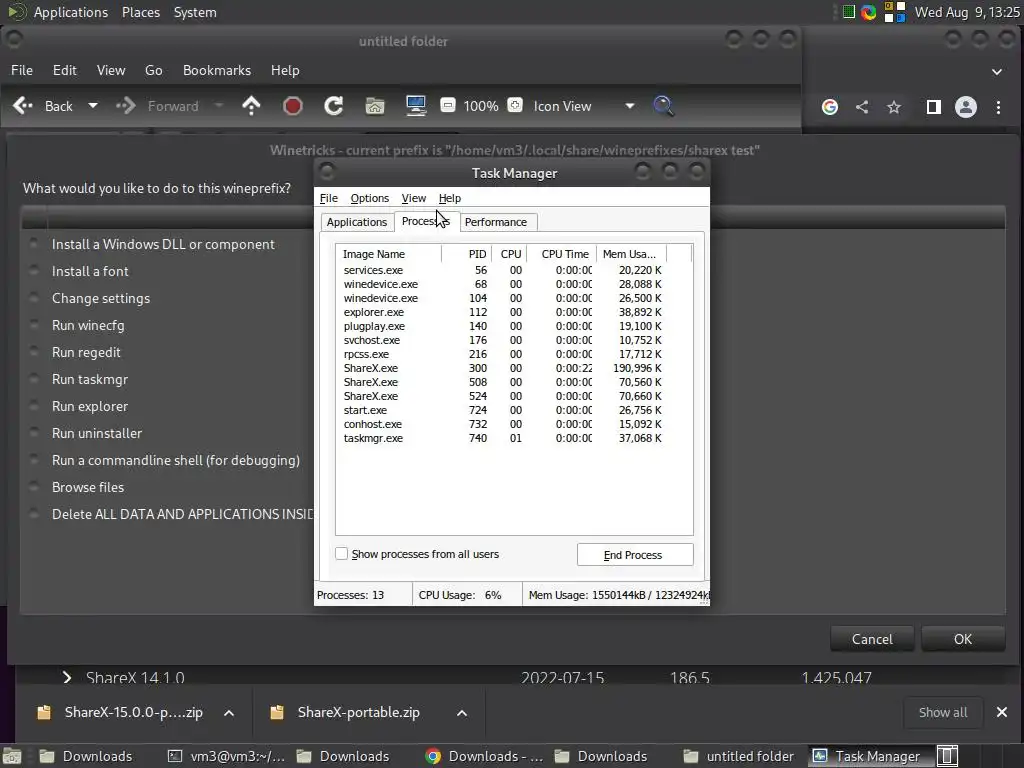Open ShareX-15.0.0 download options chevron

(x=229, y=712)
